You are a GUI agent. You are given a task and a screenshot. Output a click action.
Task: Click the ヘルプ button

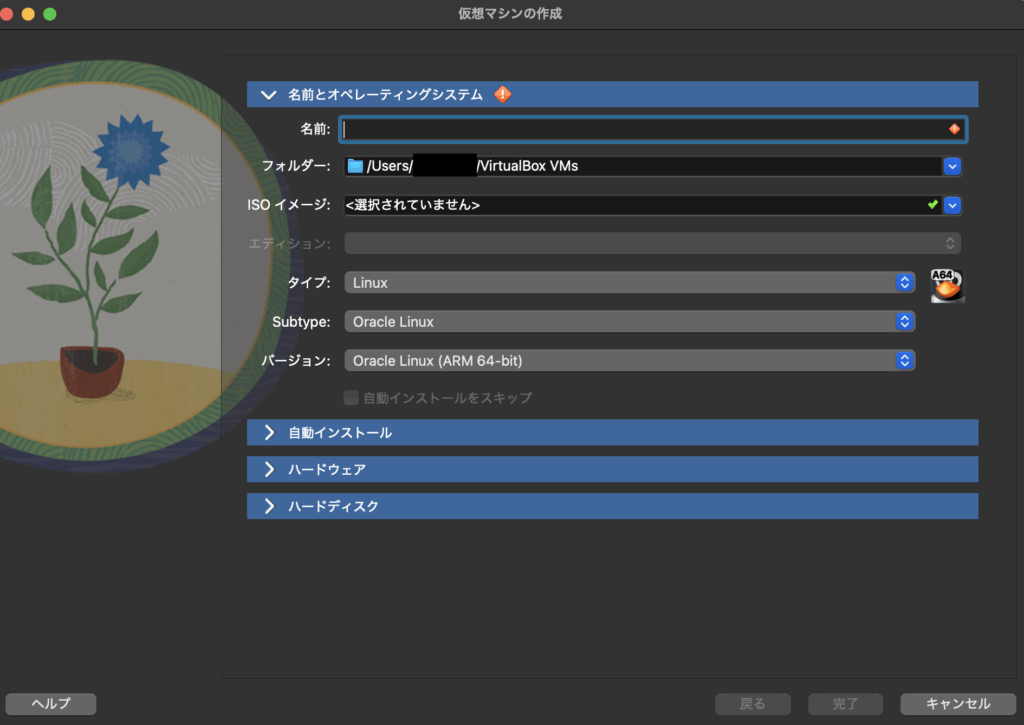tap(51, 704)
